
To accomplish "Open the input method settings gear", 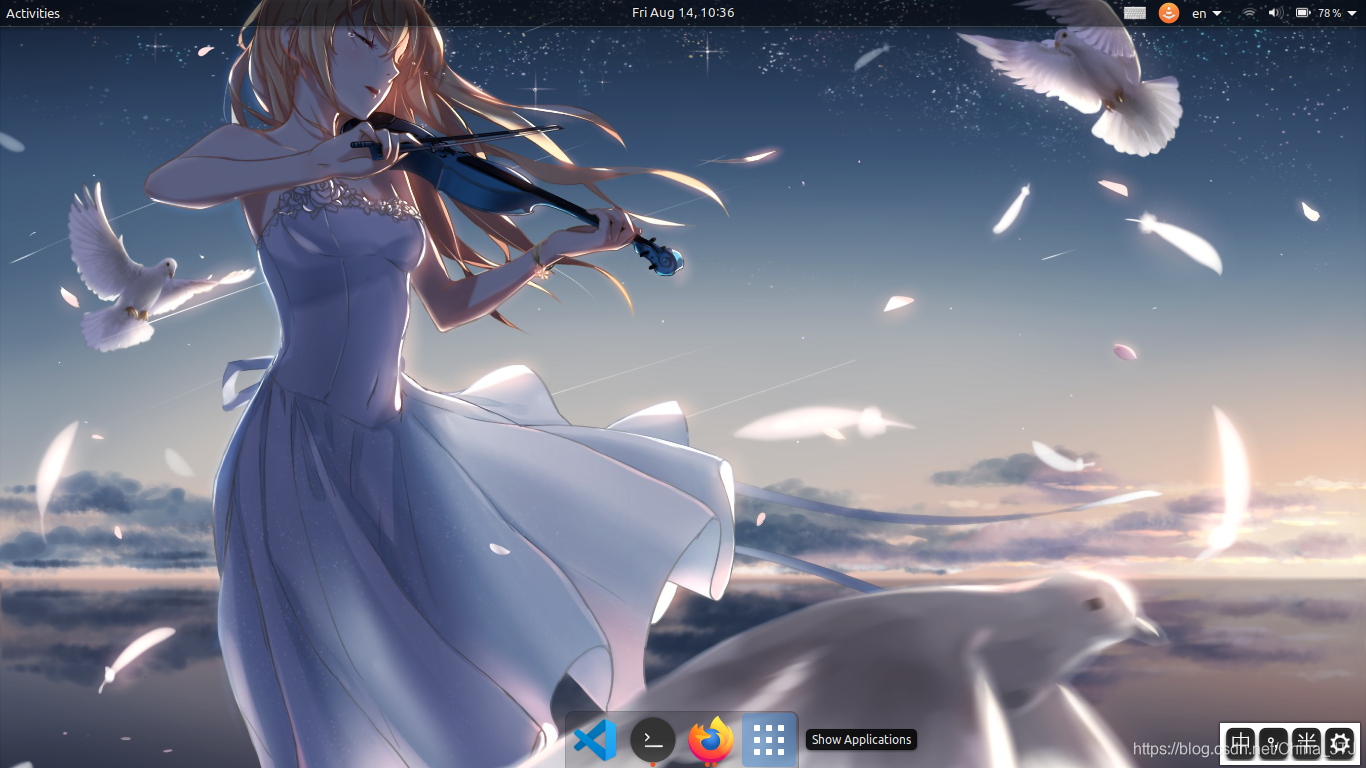I will pyautogui.click(x=1339, y=743).
